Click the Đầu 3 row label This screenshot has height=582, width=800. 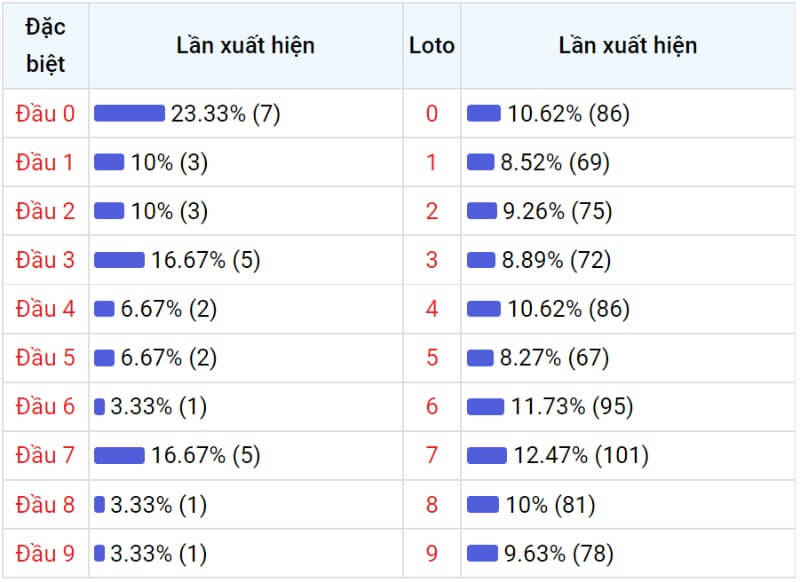point(45,260)
